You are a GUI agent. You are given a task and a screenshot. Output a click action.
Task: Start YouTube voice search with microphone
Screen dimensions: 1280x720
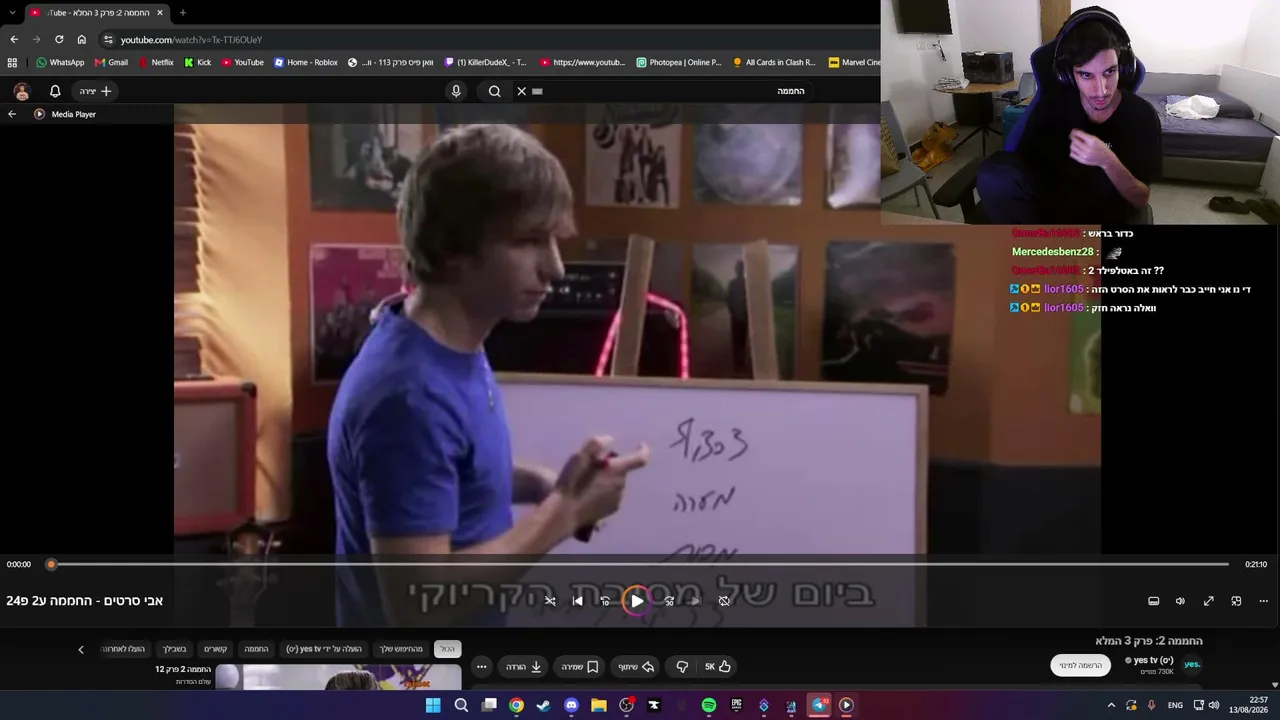coord(456,91)
